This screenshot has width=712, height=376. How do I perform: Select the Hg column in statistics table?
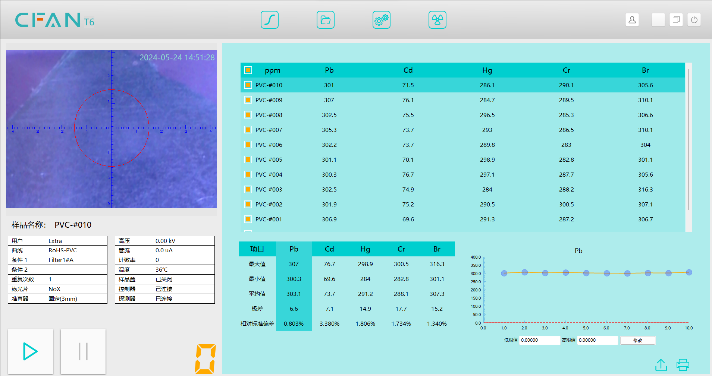pyautogui.click(x=365, y=249)
